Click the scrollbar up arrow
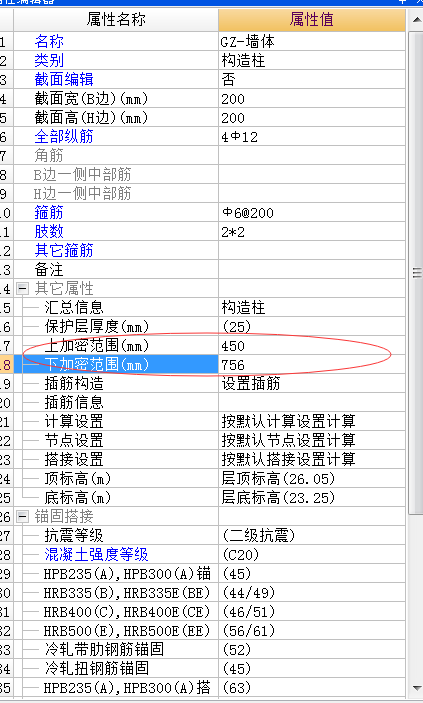Screen dimensions: 423x703 point(415,20)
